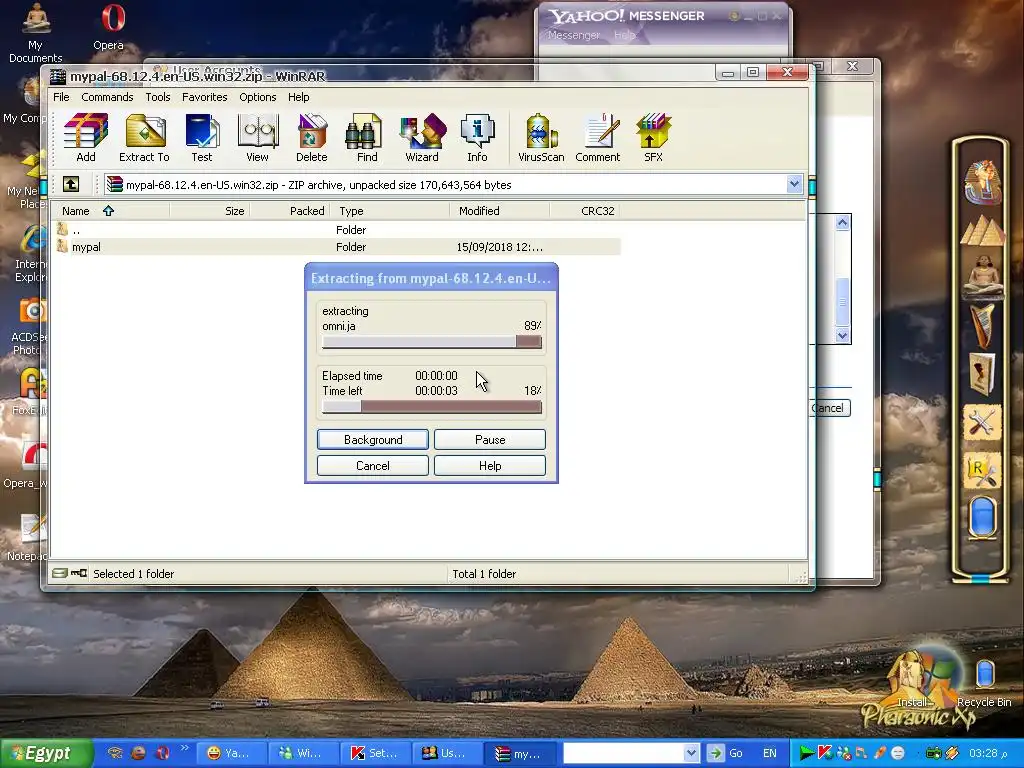Click the Packed column header
The width and height of the screenshot is (1024, 768).
[290, 211]
